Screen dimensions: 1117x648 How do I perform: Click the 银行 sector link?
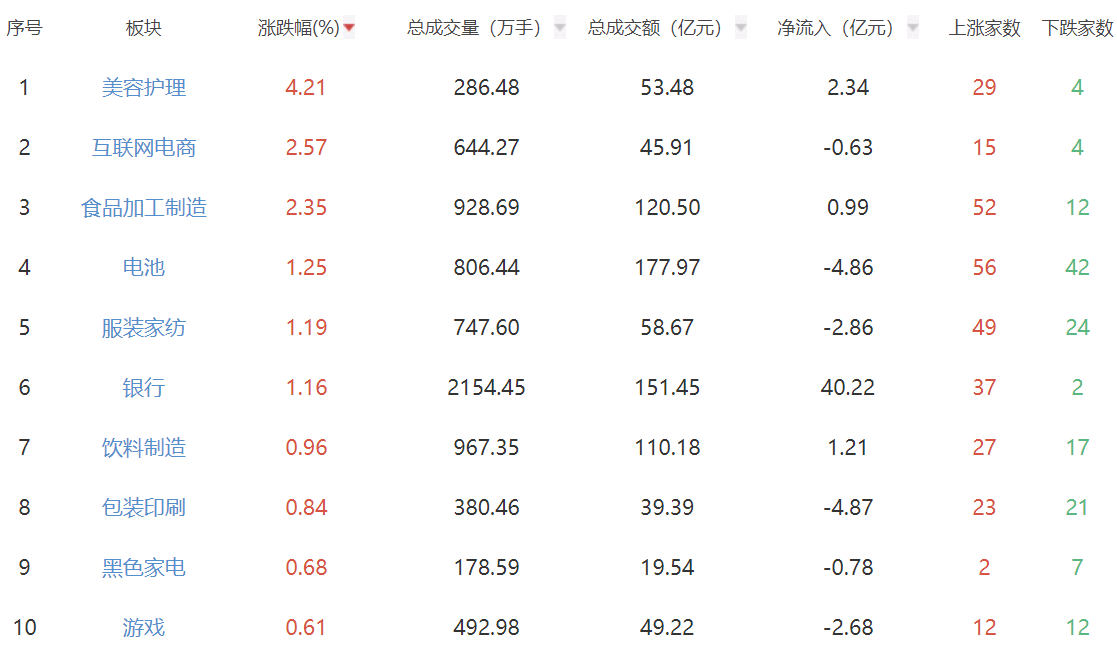point(144,388)
